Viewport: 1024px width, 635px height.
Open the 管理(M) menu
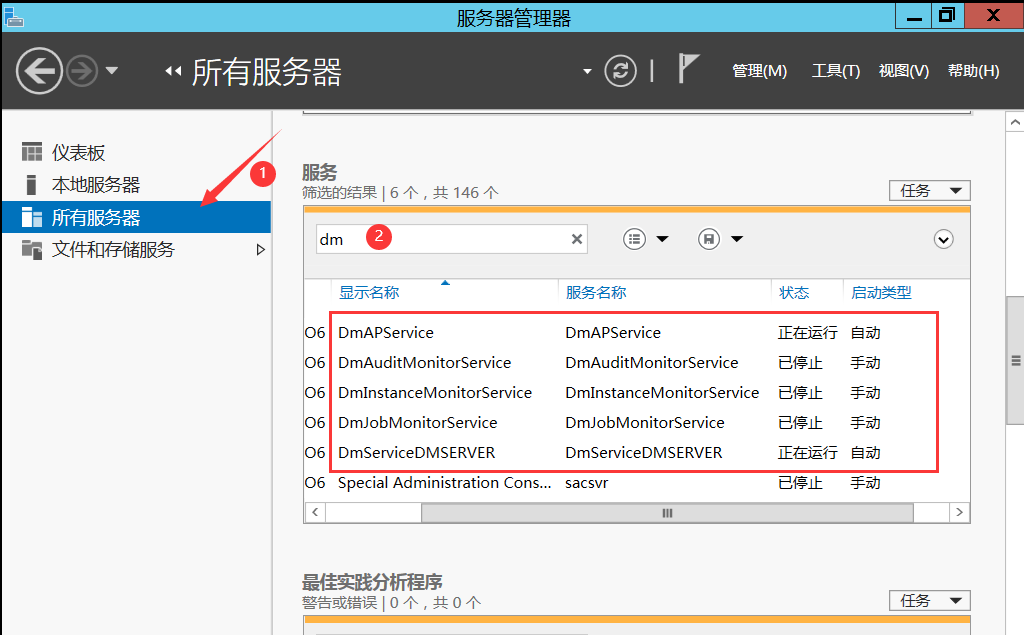[760, 71]
